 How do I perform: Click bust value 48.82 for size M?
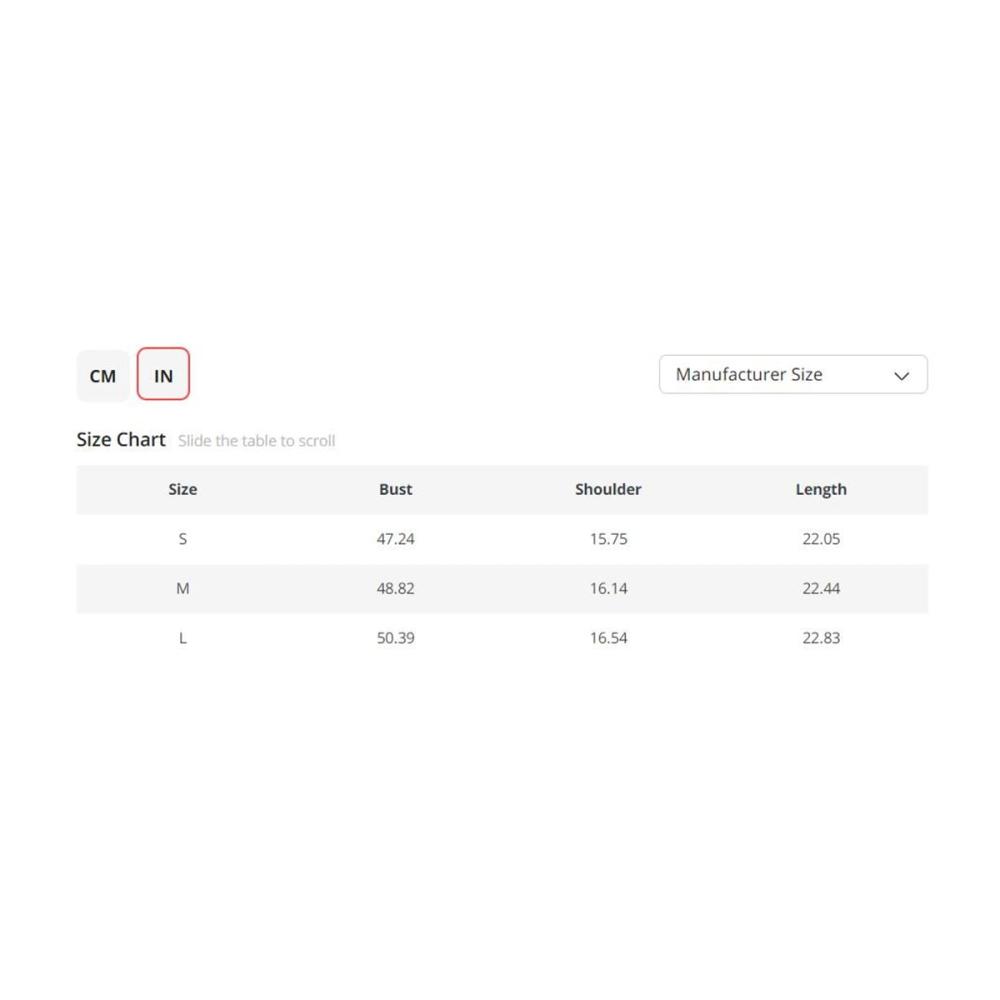[x=395, y=588]
